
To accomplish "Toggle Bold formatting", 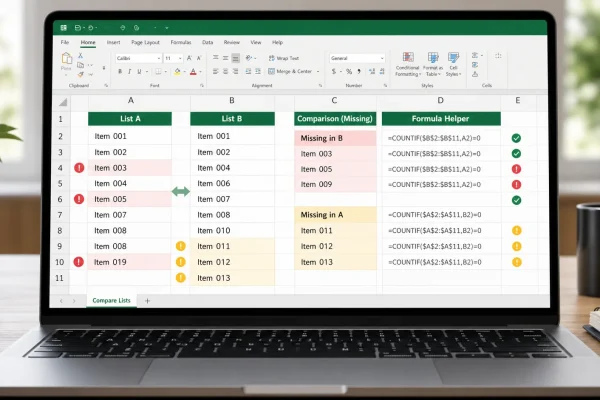I will pyautogui.click(x=120, y=72).
